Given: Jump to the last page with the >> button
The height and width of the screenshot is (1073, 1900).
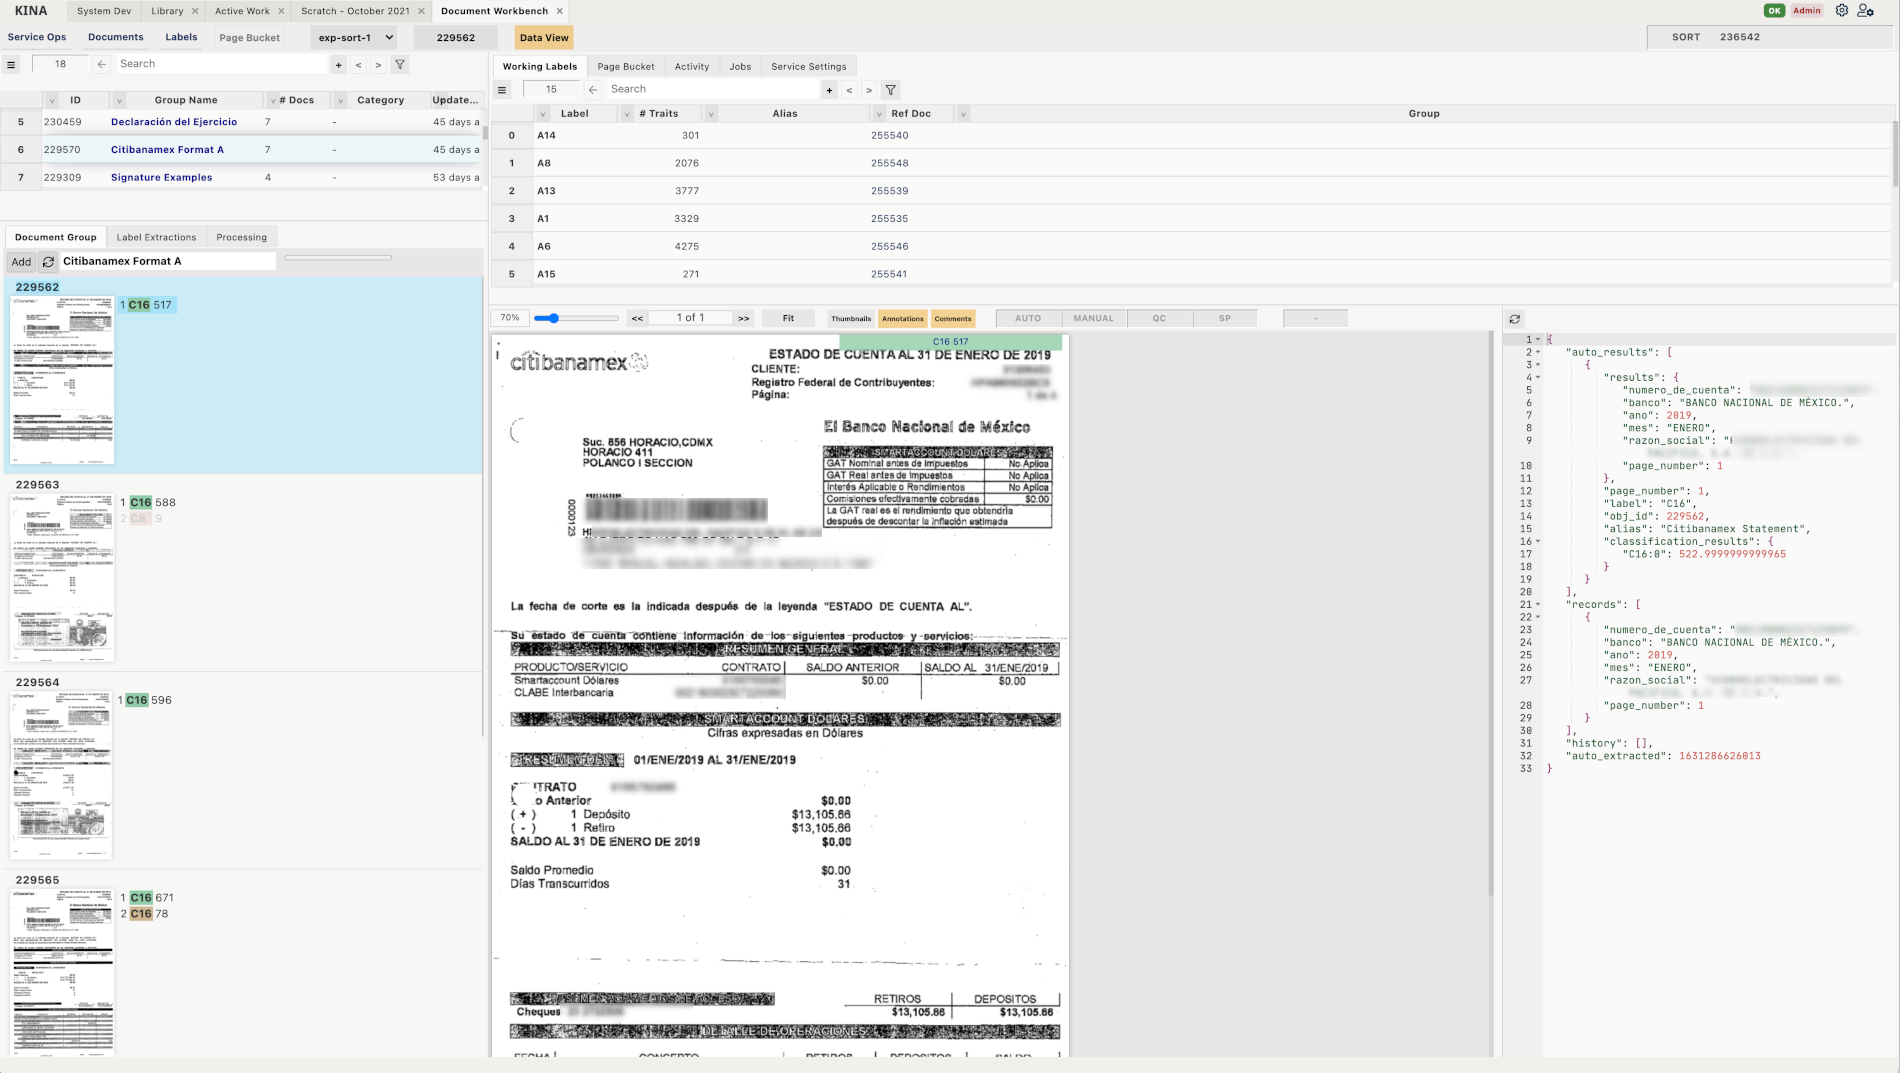Looking at the screenshot, I should (x=743, y=318).
